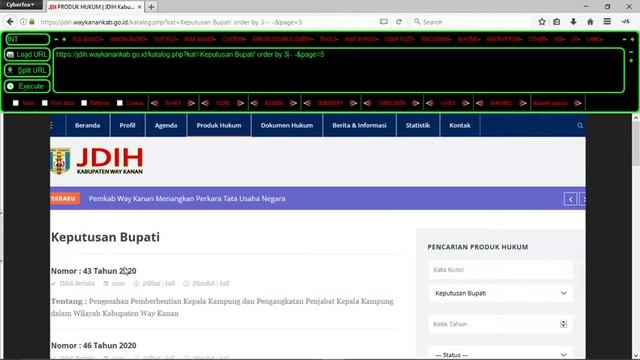The height and width of the screenshot is (360, 640).
Task: Go back using the browser back arrow
Action: point(10,22)
